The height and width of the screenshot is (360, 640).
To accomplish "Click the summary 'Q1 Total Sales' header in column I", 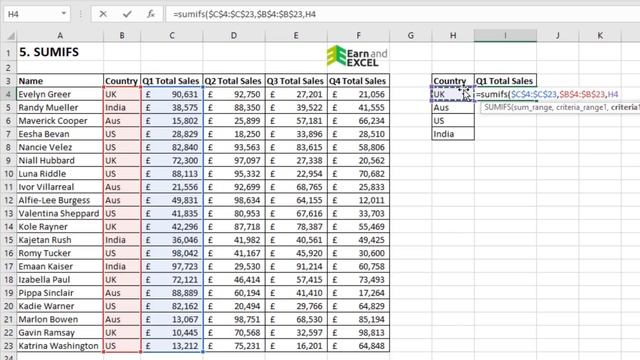I will pos(505,81).
